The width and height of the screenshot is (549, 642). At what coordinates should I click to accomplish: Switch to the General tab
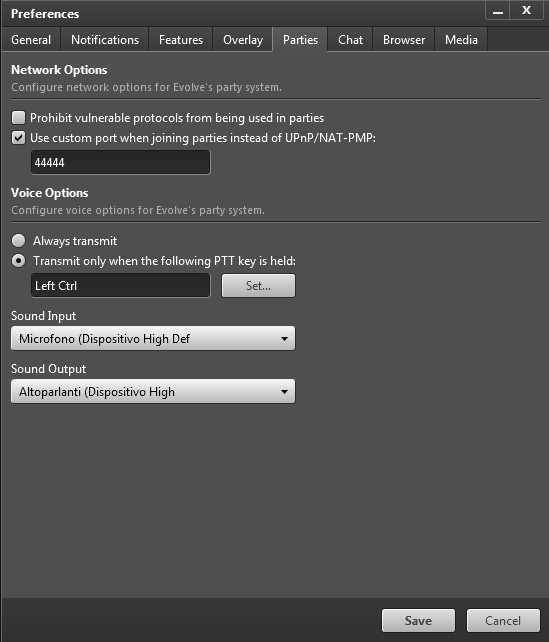(x=31, y=40)
